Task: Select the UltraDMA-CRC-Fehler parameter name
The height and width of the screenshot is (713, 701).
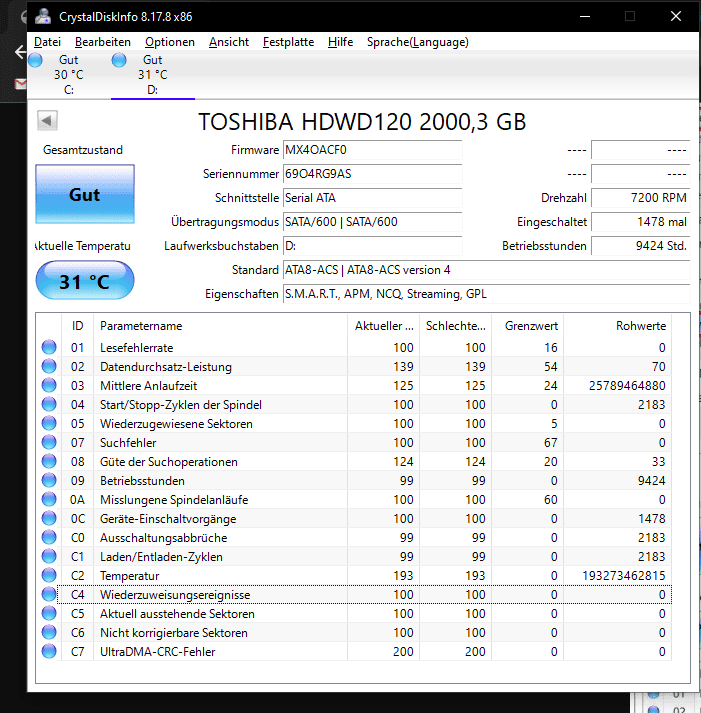Action: coord(157,652)
